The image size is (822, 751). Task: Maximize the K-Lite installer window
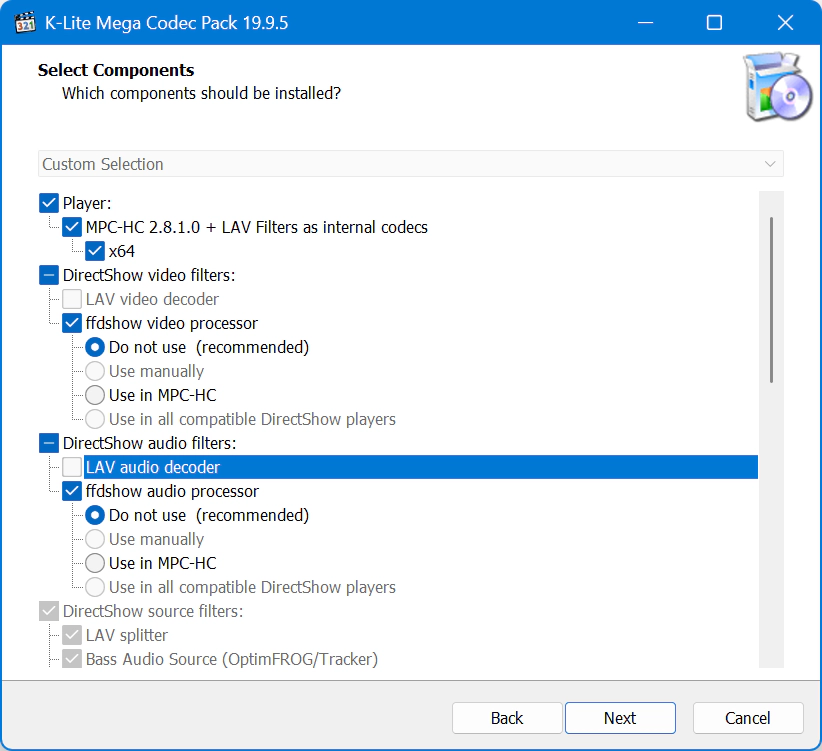(714, 23)
